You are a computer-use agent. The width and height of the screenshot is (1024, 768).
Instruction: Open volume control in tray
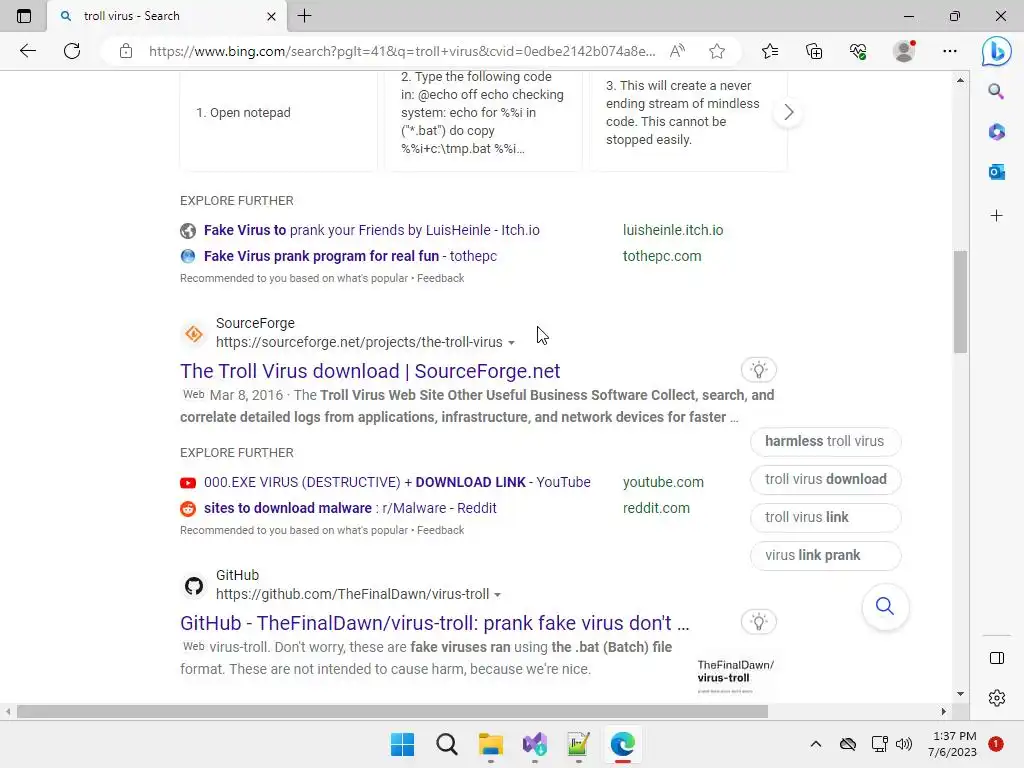pyautogui.click(x=904, y=744)
